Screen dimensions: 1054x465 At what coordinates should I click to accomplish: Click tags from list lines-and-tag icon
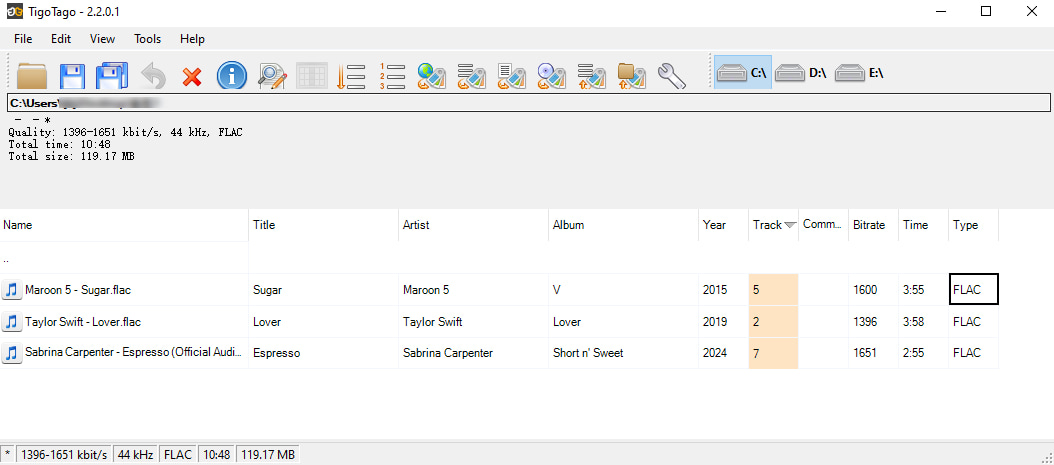[472, 76]
